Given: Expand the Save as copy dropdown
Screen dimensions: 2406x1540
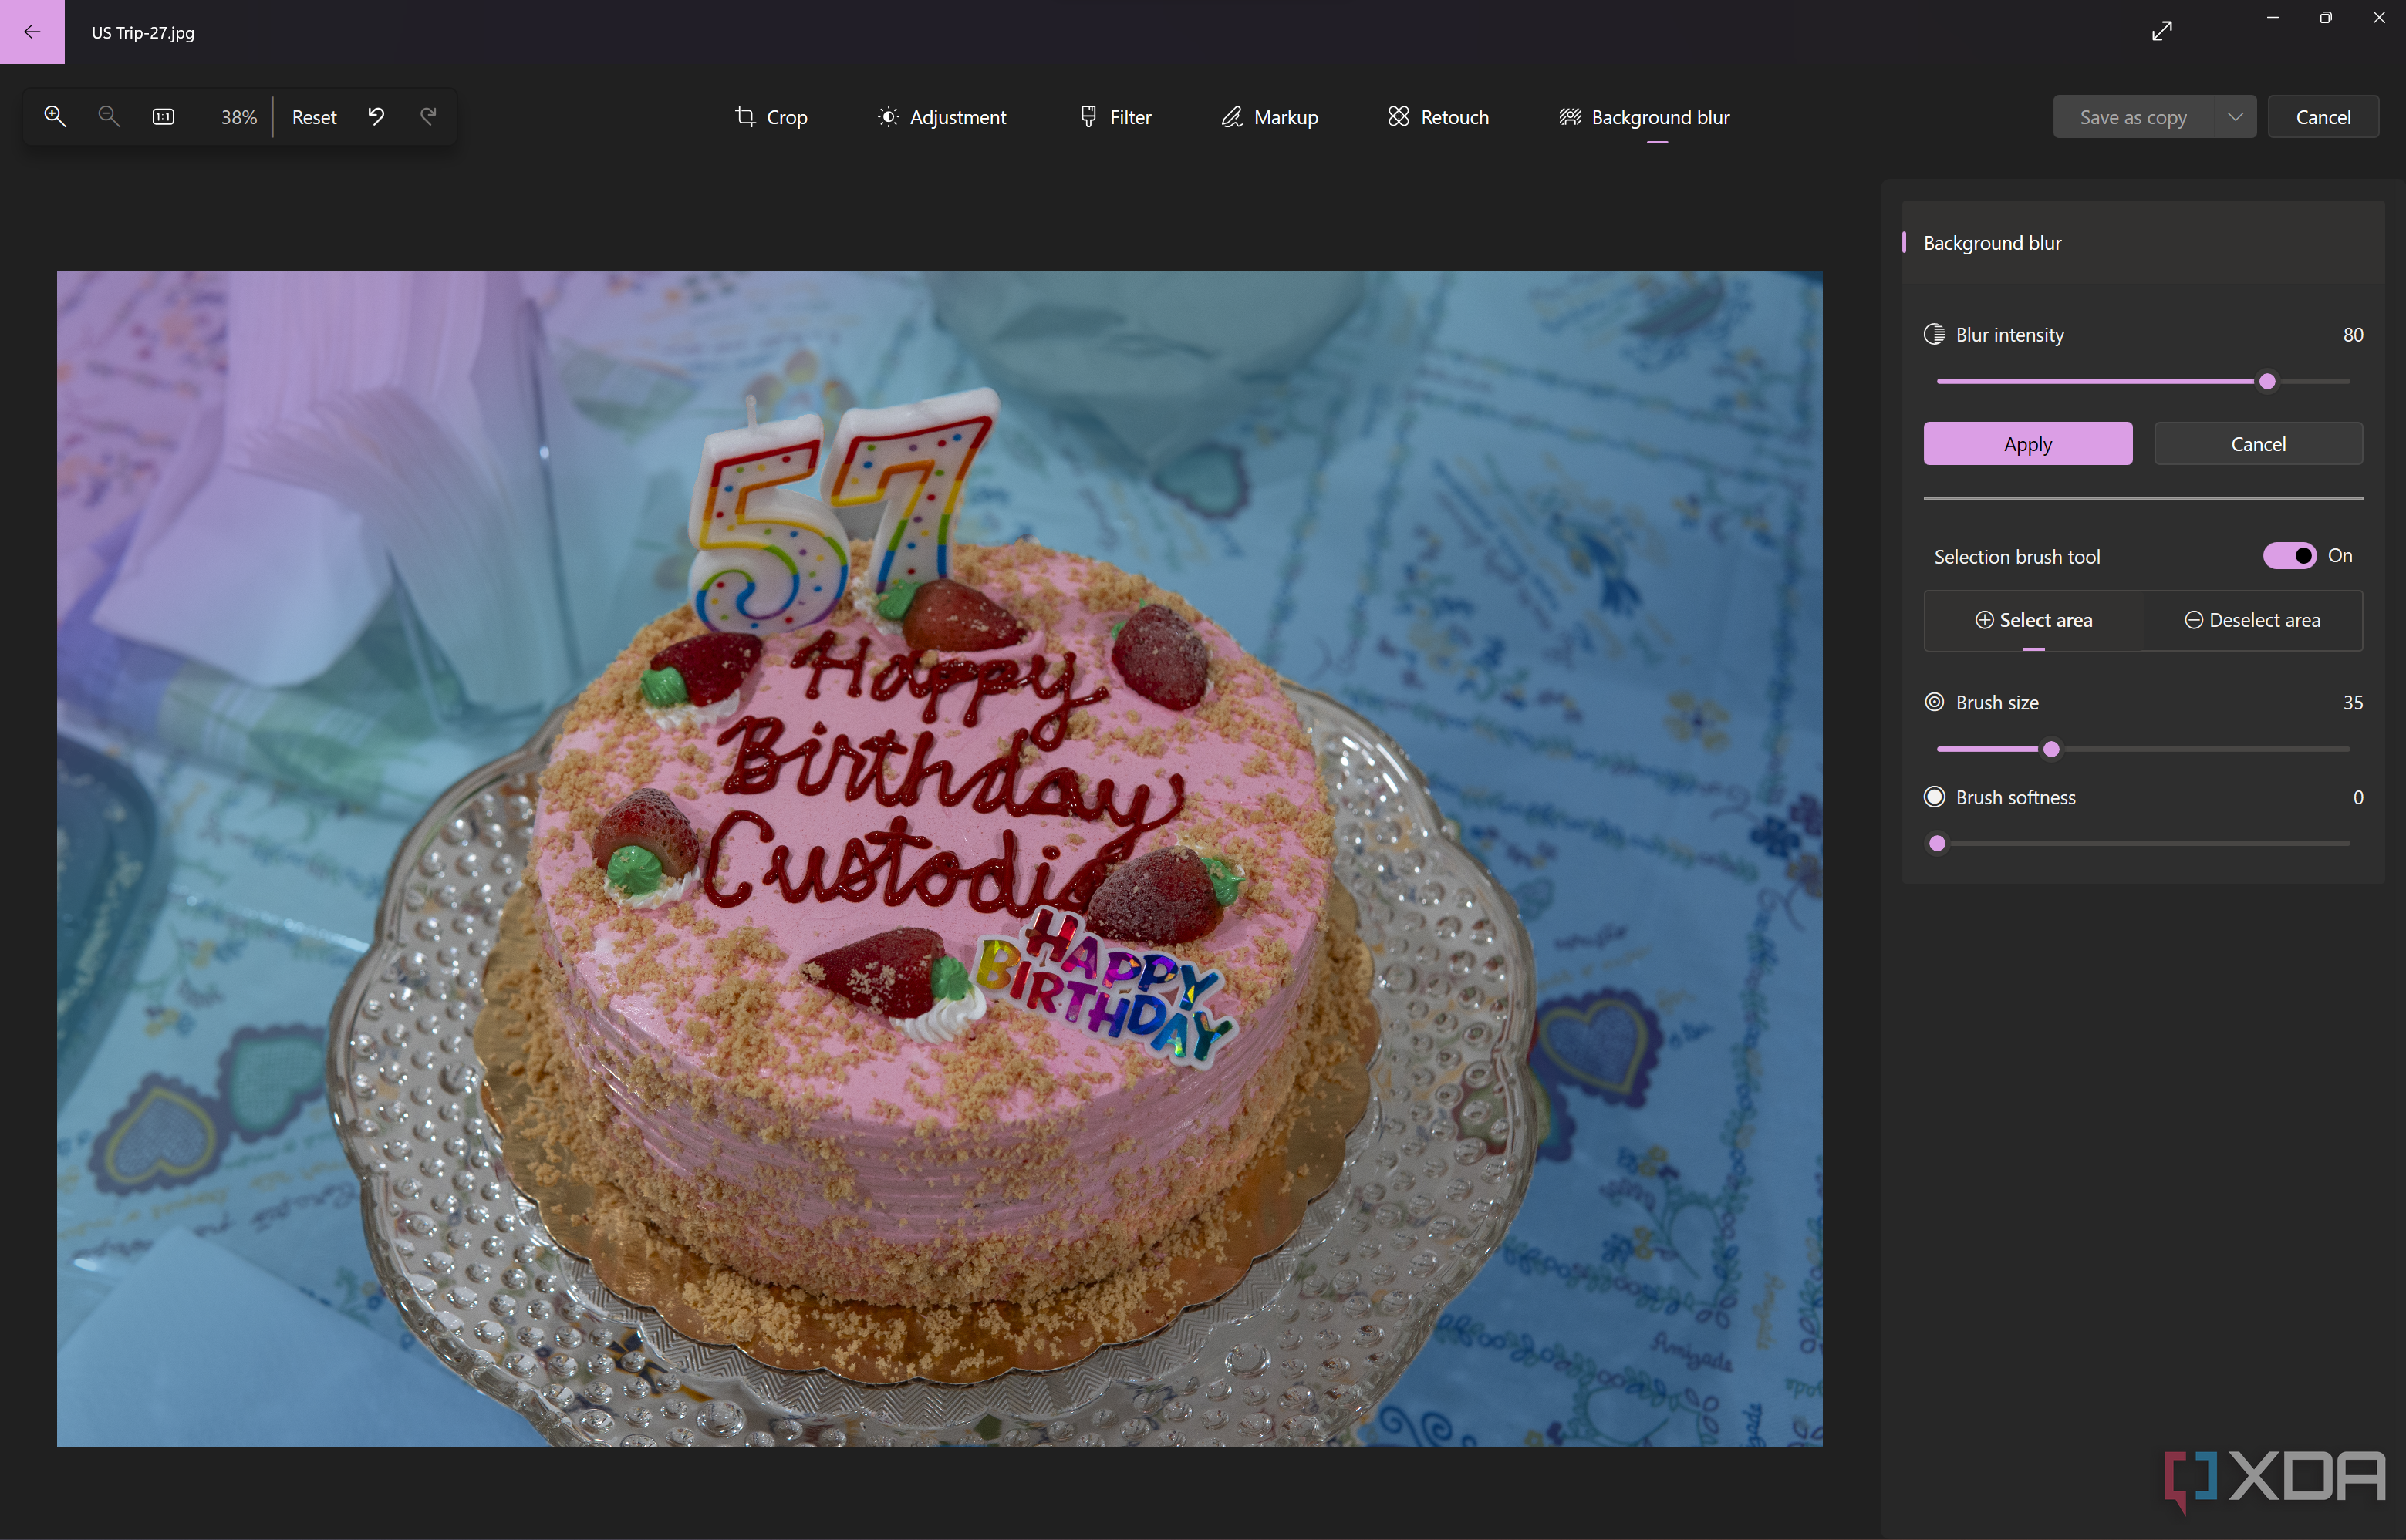Looking at the screenshot, I should [2236, 117].
